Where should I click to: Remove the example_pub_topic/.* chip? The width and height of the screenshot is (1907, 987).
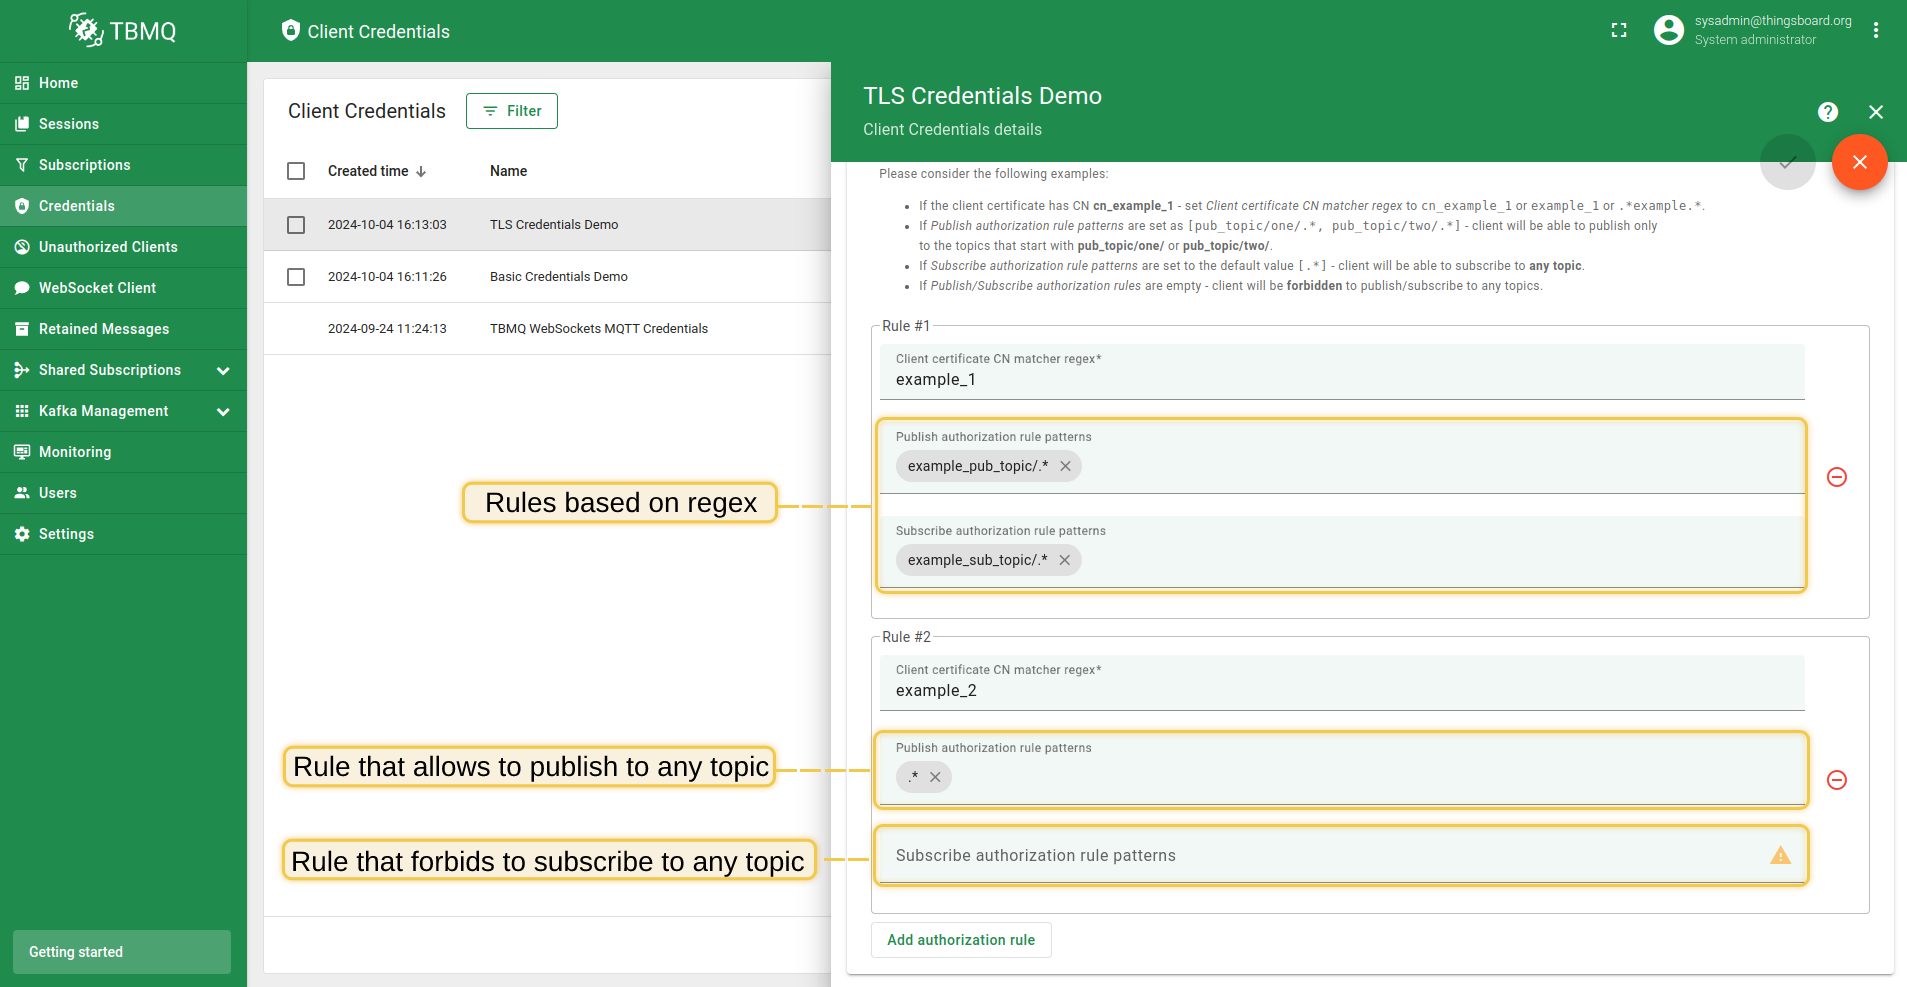tap(1065, 466)
